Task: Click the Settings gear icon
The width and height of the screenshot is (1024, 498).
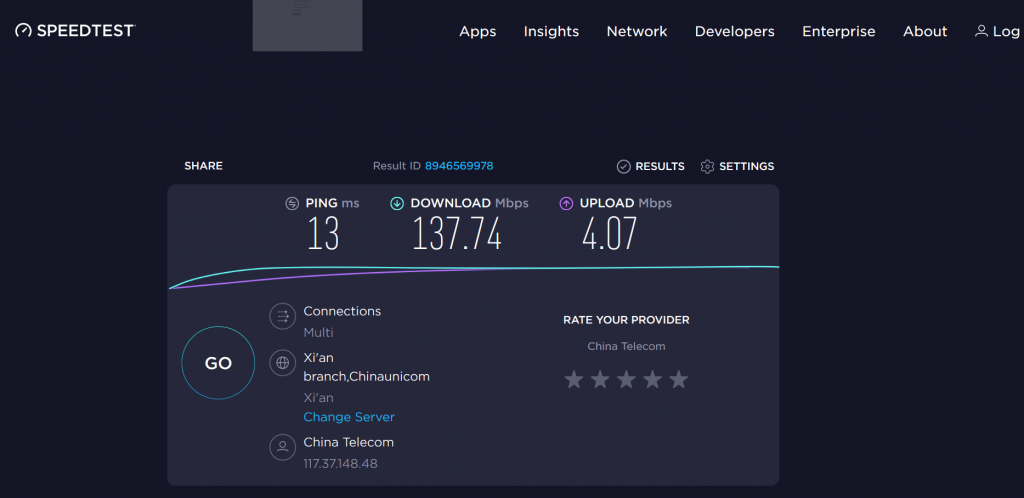Action: (x=707, y=166)
